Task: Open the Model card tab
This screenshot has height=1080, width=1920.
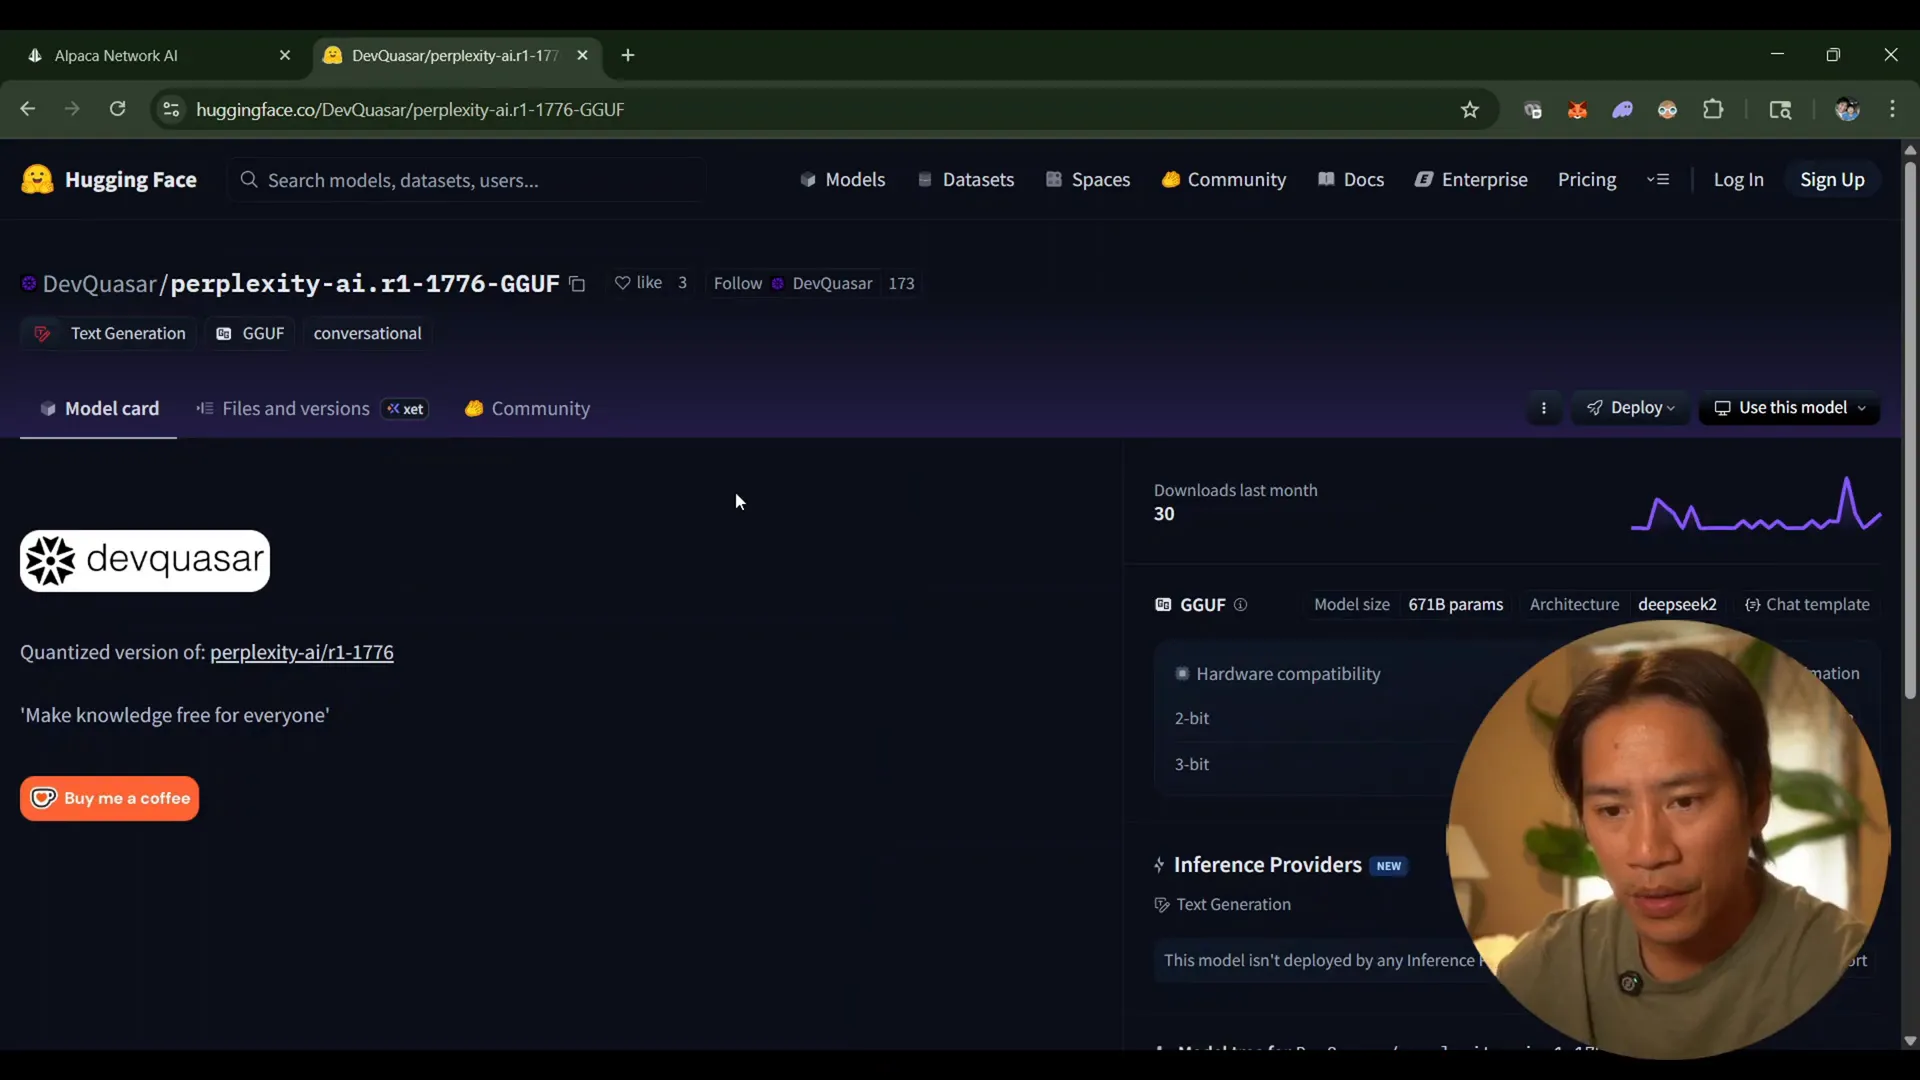Action: point(98,409)
